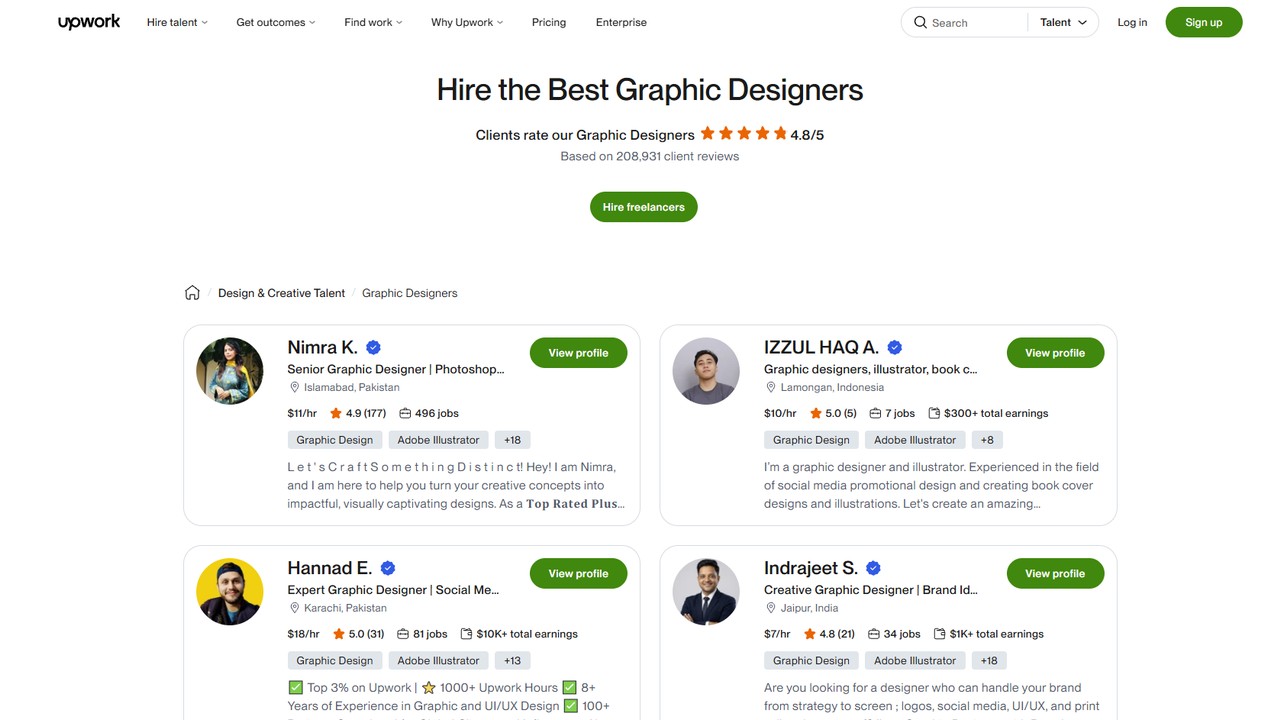Click location pin icon beside Jaipur, India

tap(771, 608)
